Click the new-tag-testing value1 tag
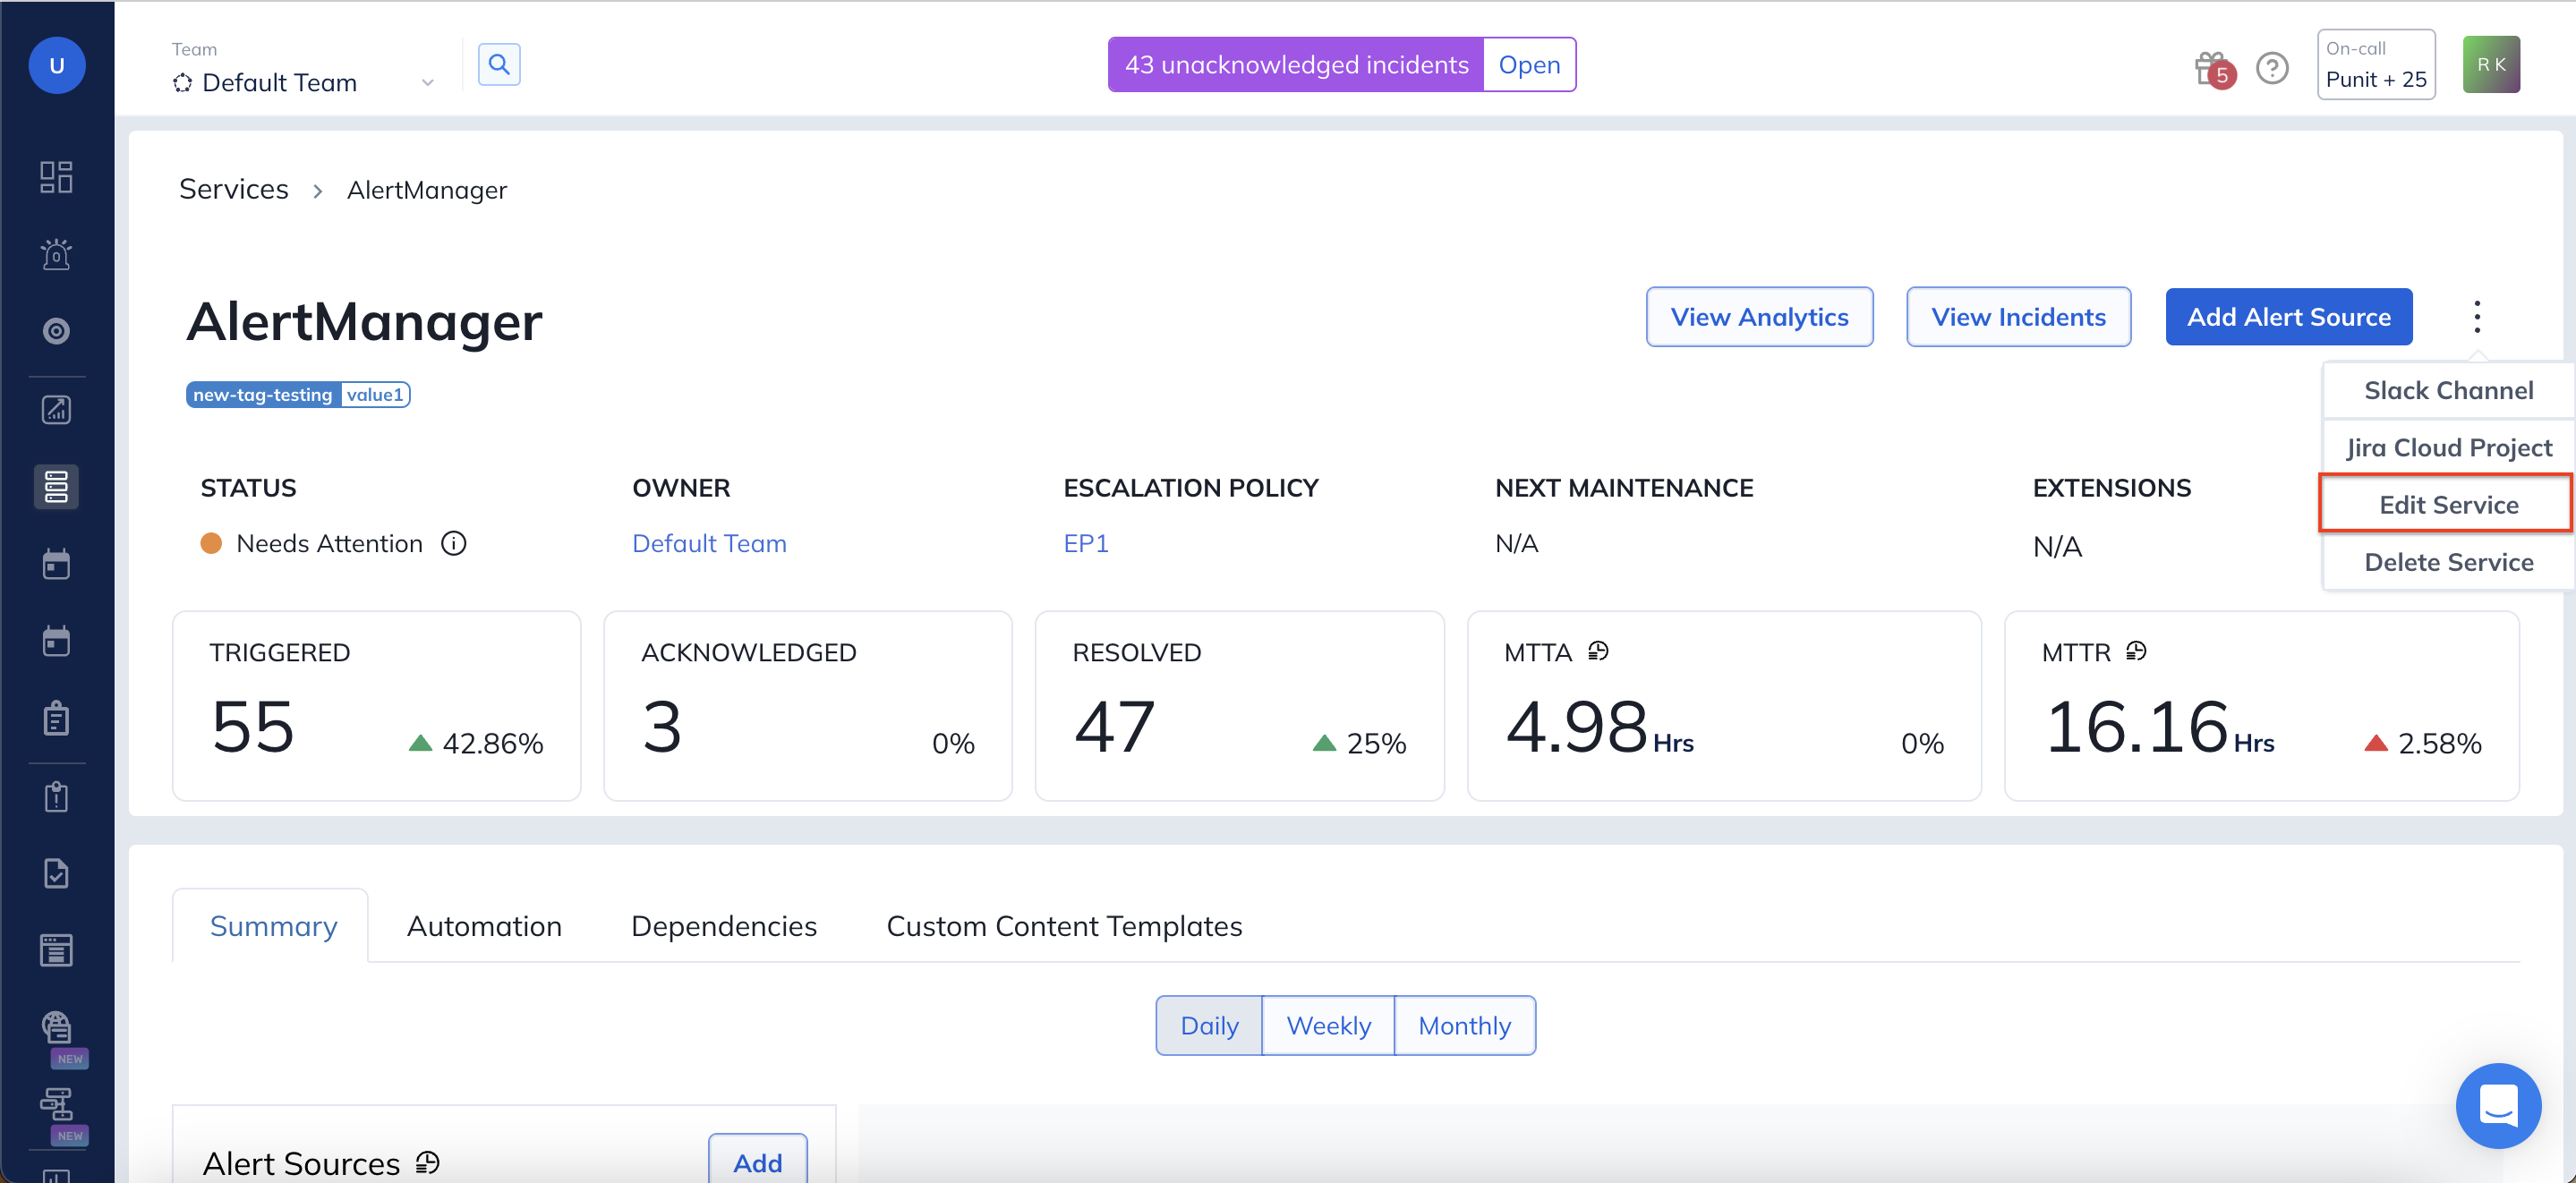2576x1183 pixels. (297, 394)
